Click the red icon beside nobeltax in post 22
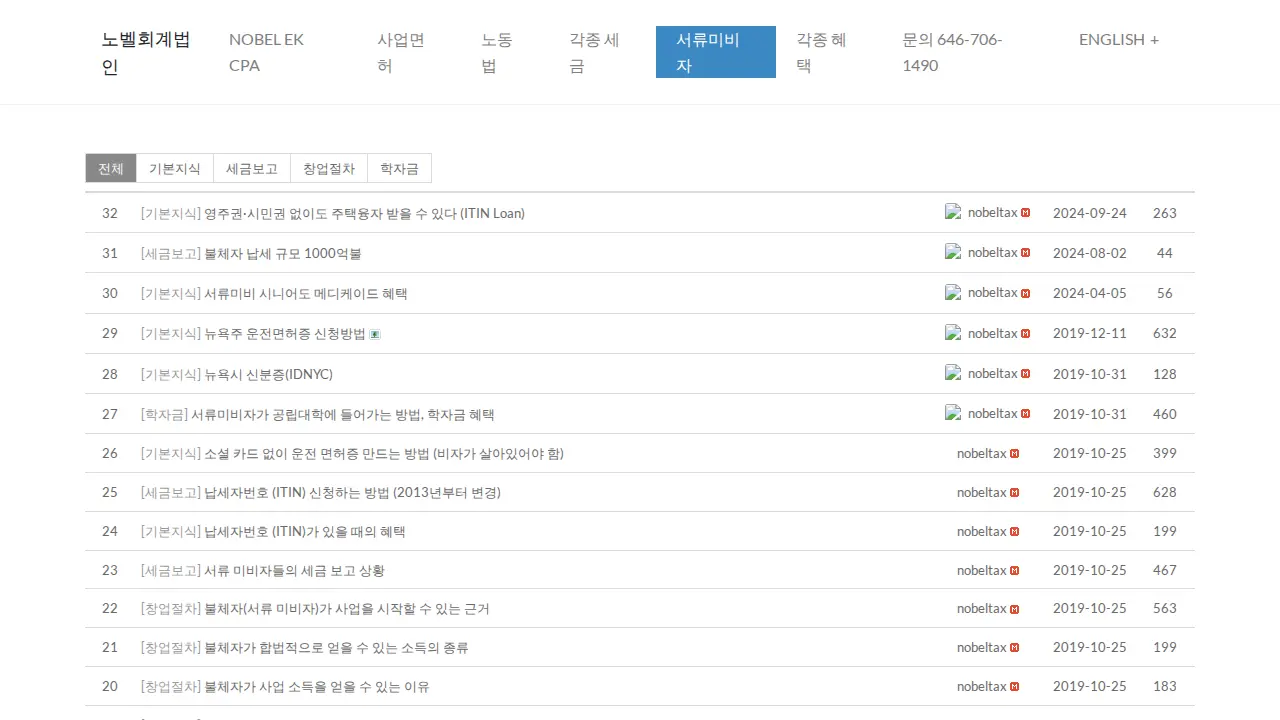The image size is (1280, 720). [x=1015, y=609]
